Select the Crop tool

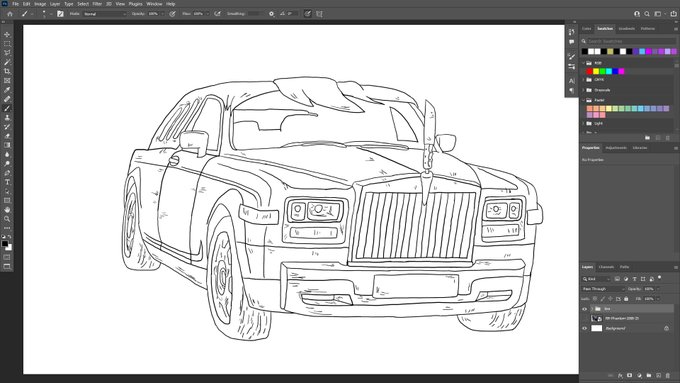[7, 71]
